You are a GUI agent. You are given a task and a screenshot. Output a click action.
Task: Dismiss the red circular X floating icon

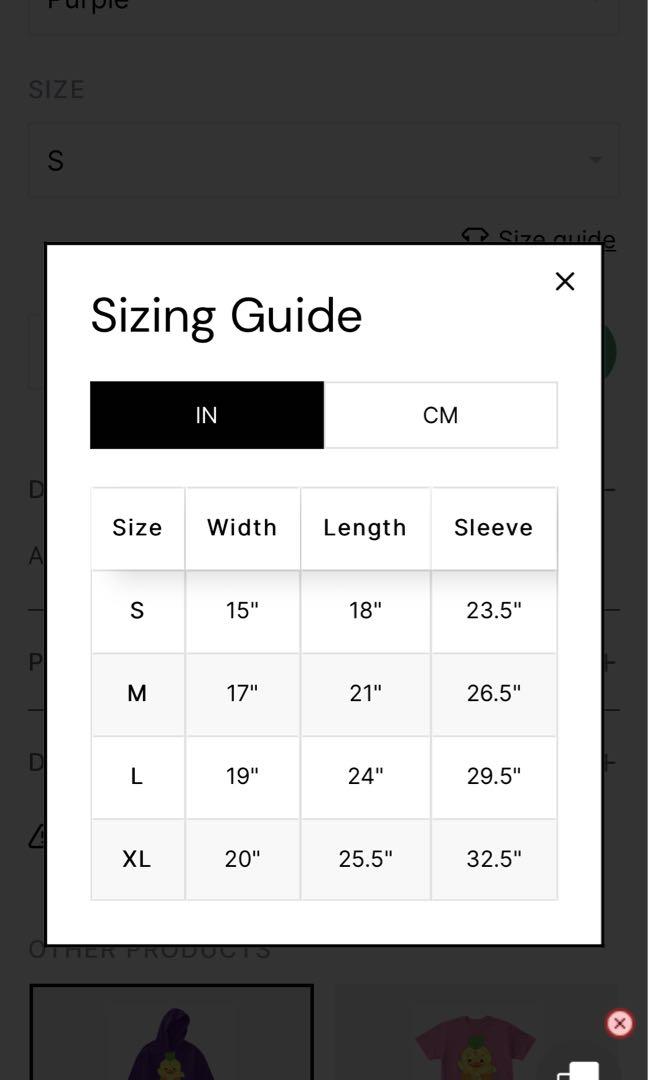(619, 1024)
